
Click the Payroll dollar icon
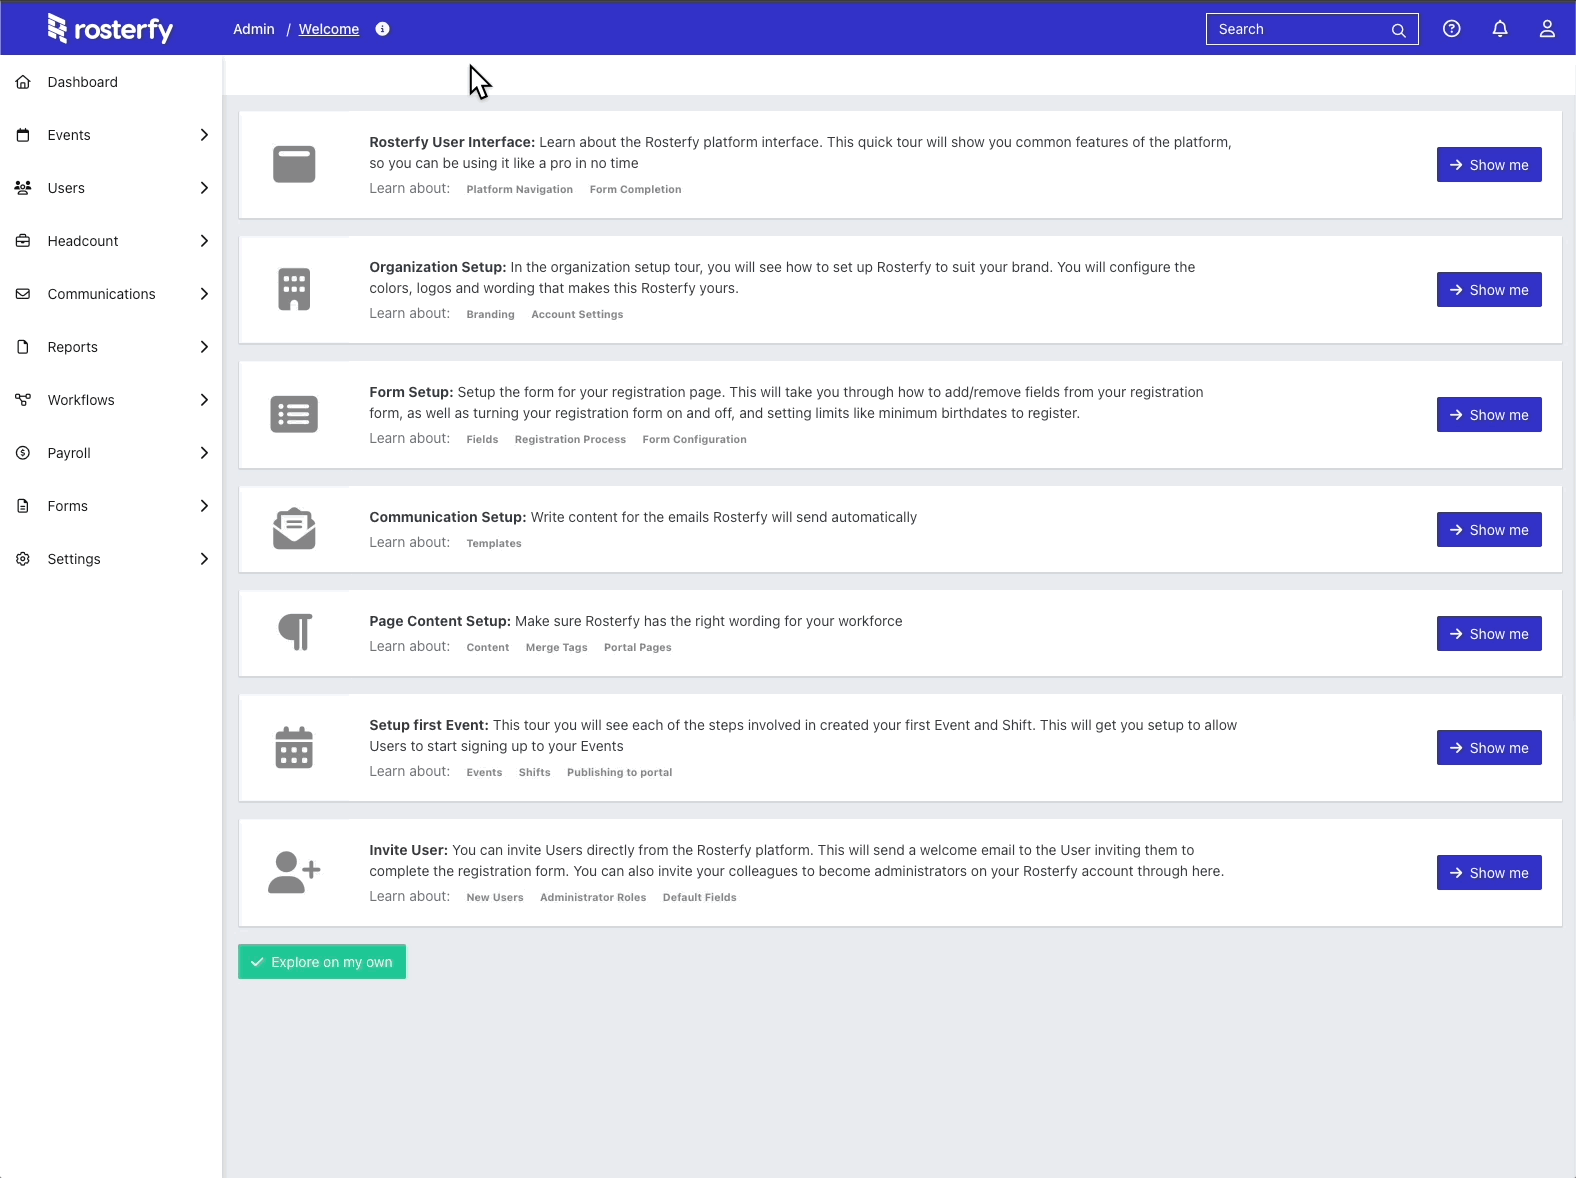coord(23,453)
